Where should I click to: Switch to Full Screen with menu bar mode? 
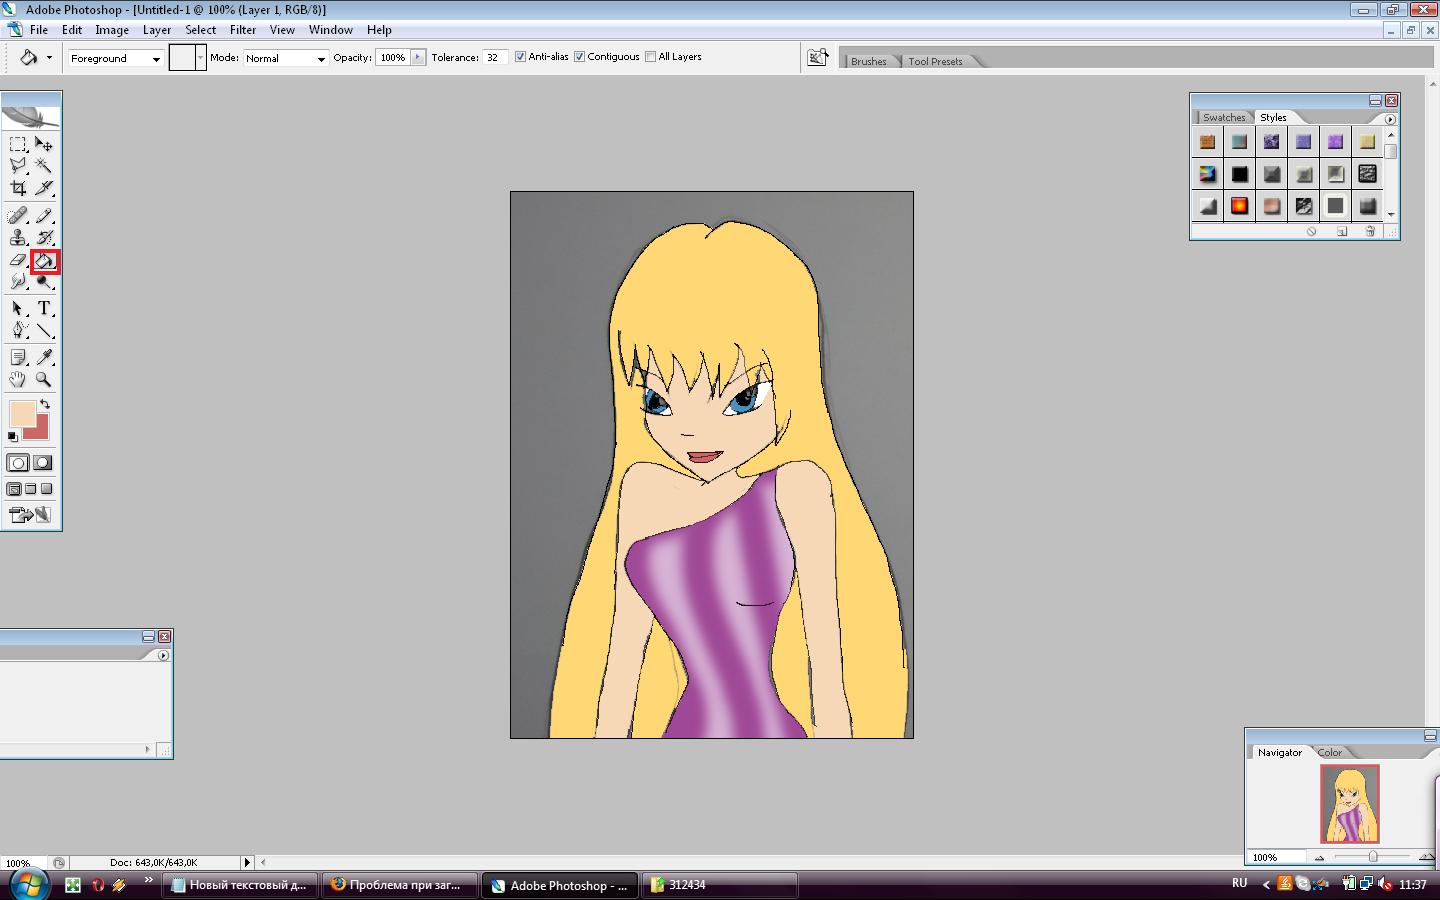coord(30,489)
